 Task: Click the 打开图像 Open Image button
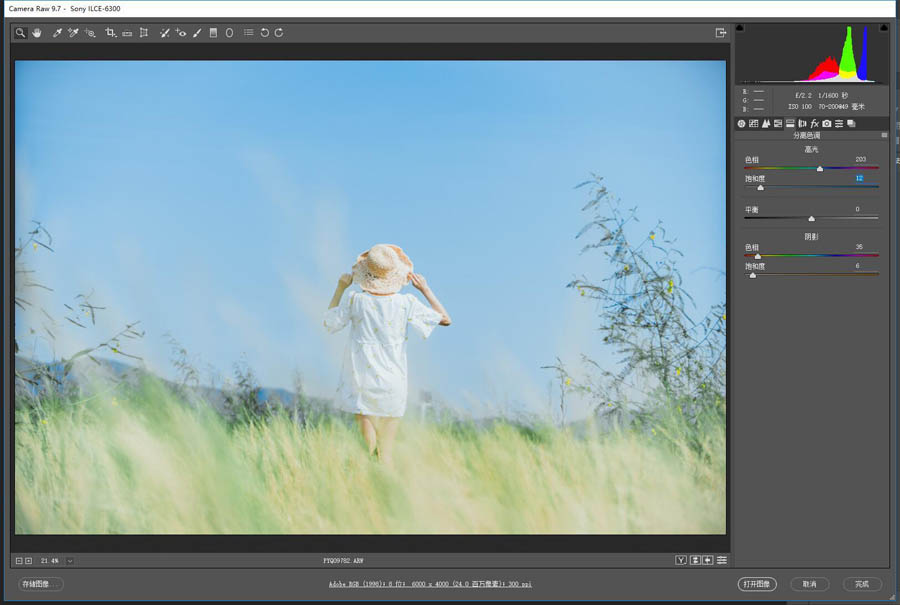(x=757, y=584)
